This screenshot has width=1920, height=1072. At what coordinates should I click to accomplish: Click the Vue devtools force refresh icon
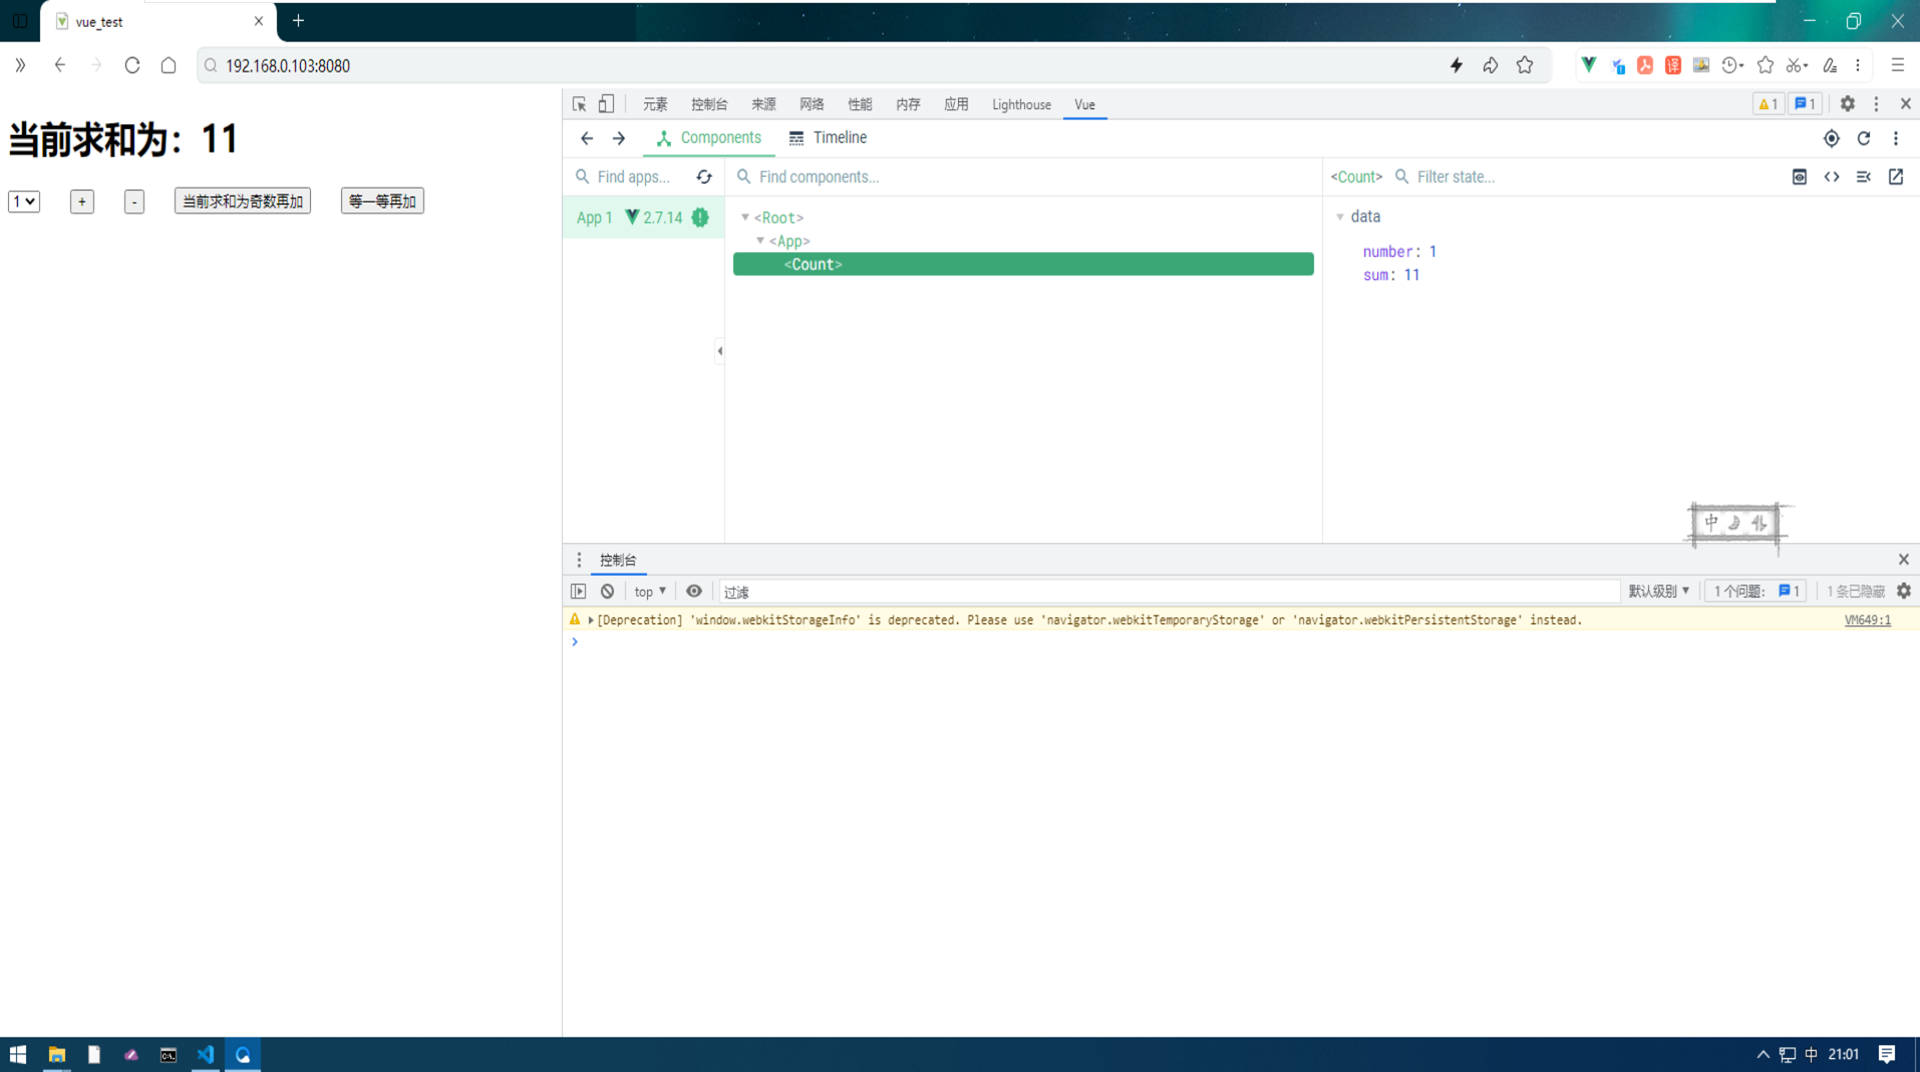click(x=1864, y=138)
